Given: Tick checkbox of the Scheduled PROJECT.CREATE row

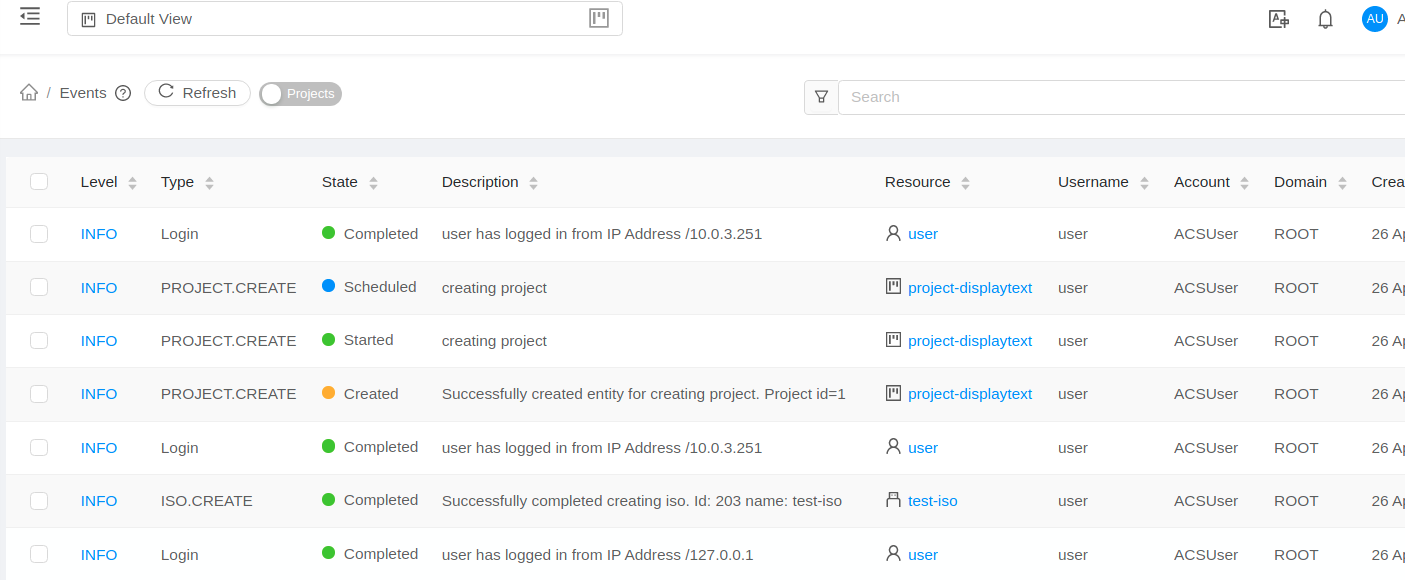Looking at the screenshot, I should (x=39, y=287).
